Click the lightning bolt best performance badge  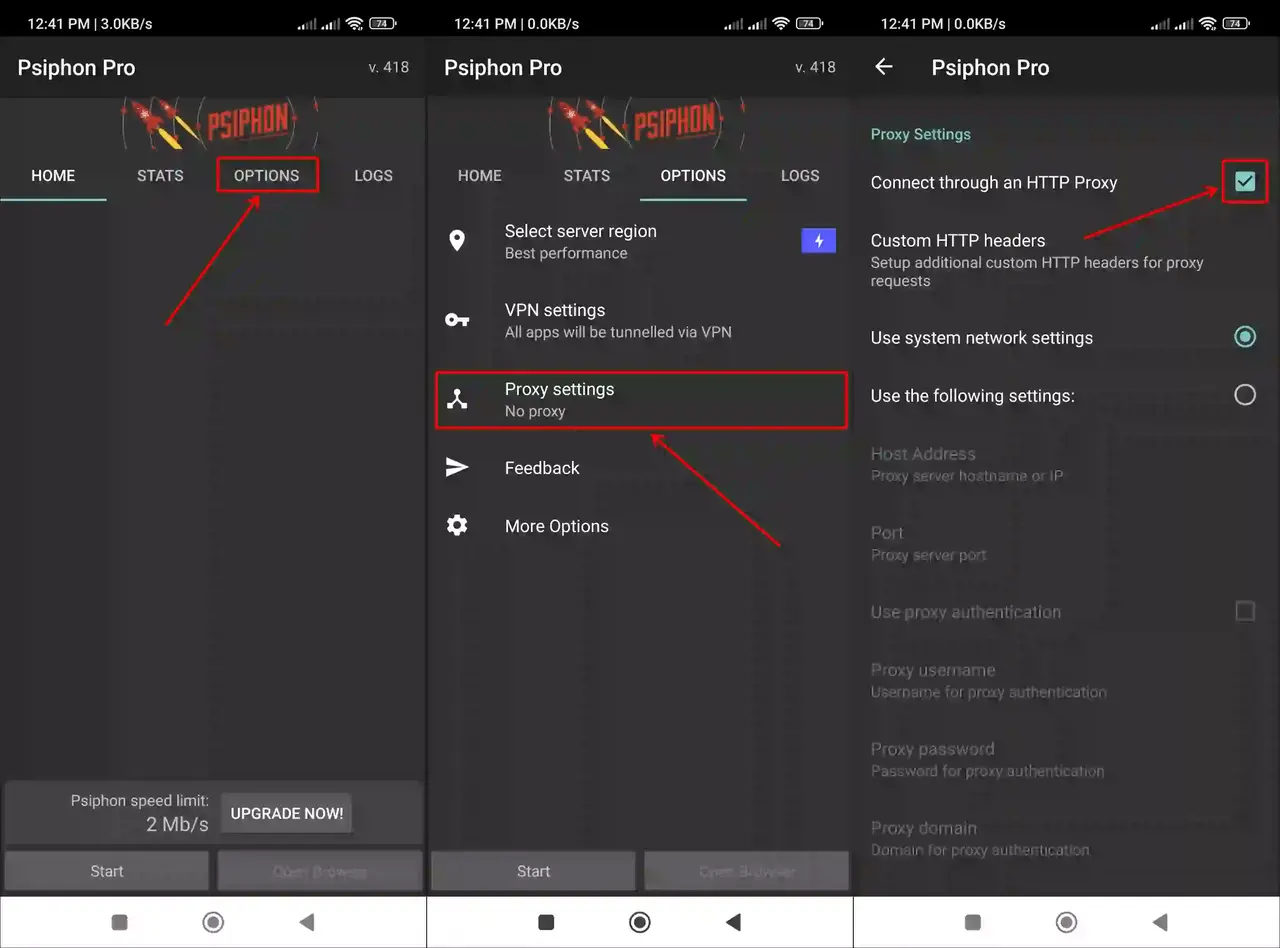click(819, 241)
